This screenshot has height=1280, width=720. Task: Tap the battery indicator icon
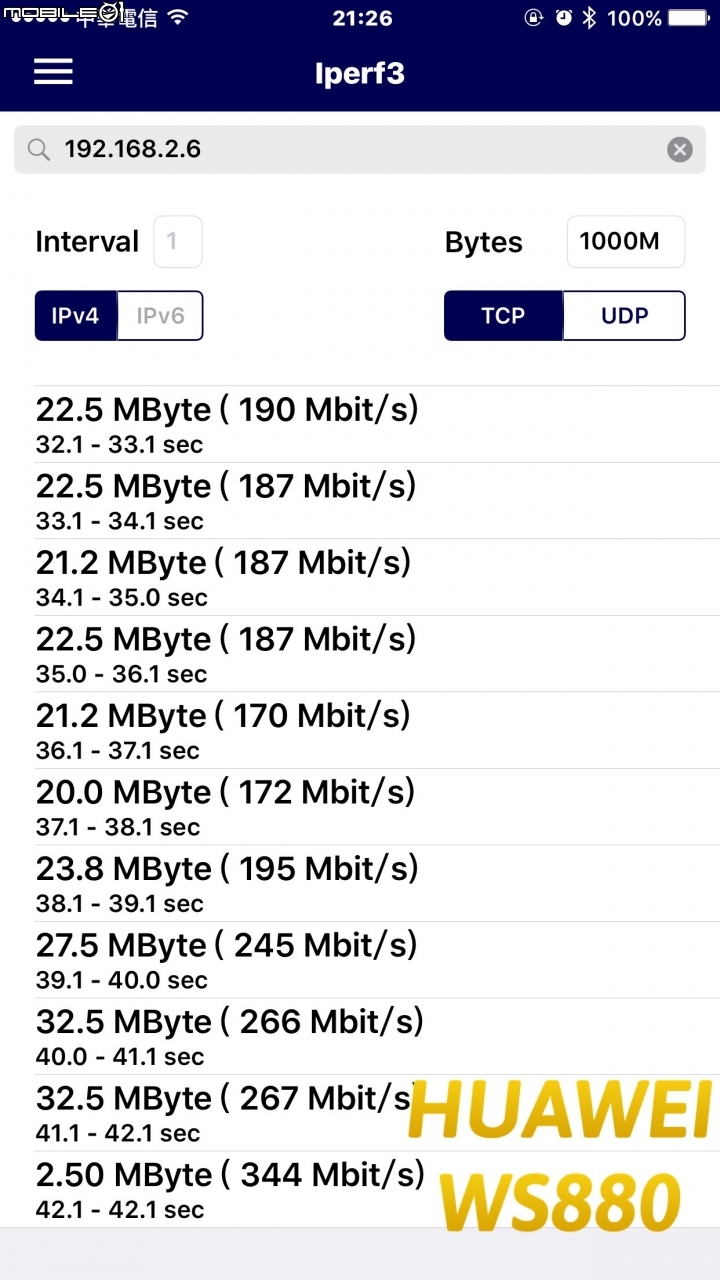coord(689,17)
